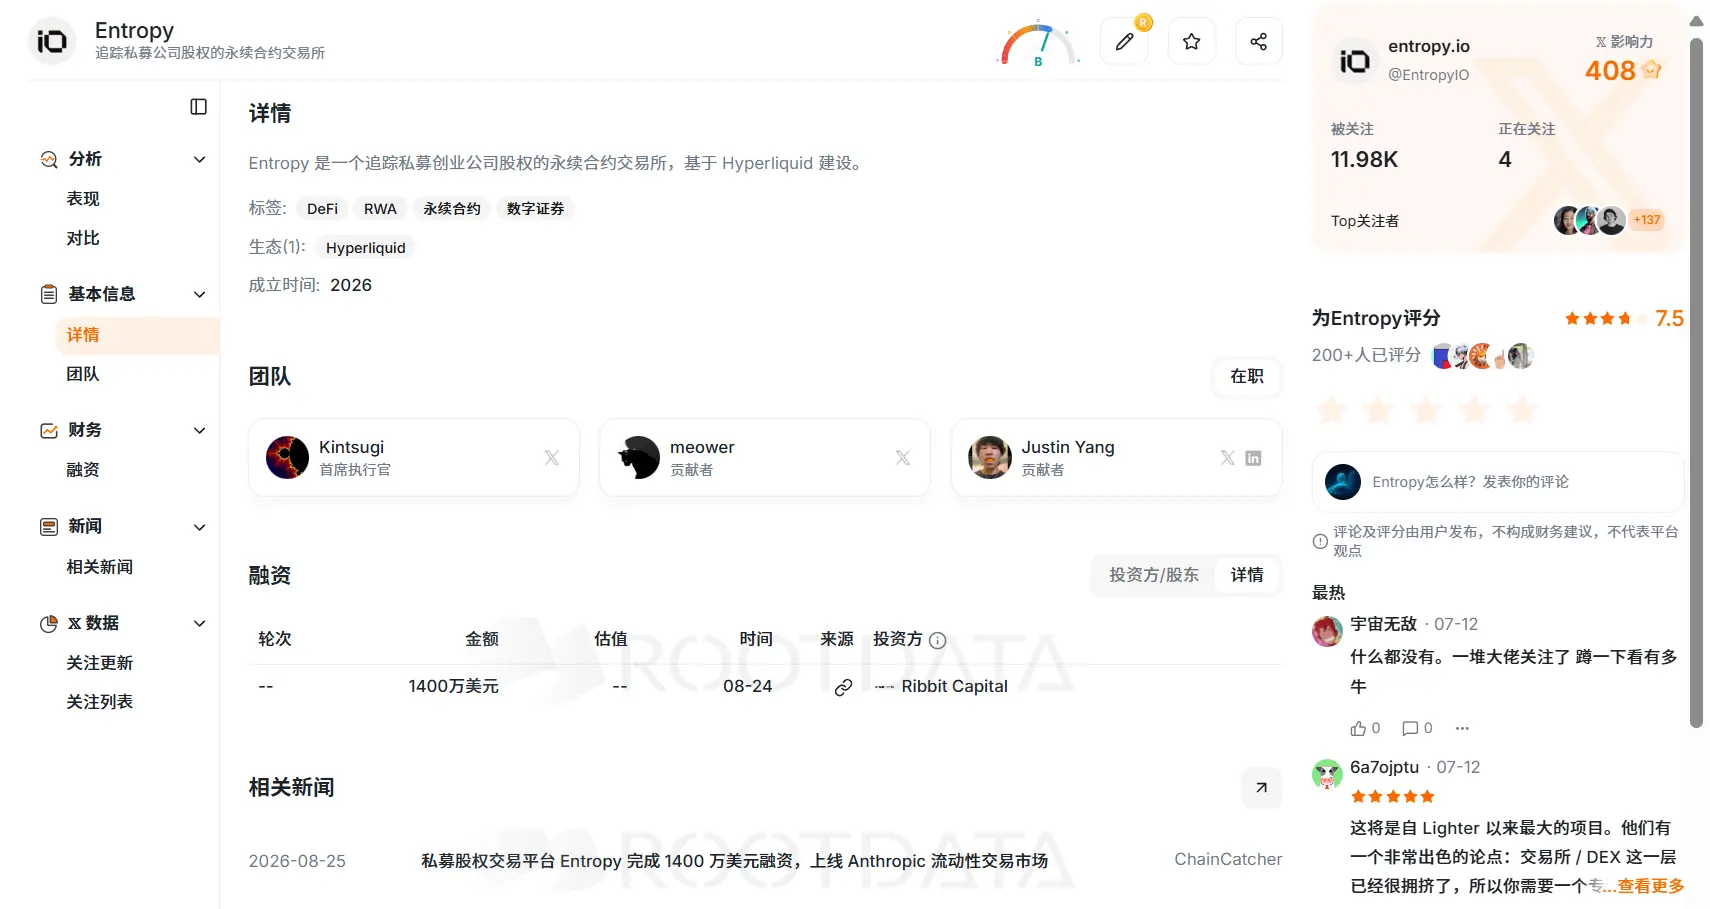Click the ChainCatcher news source
Viewport: 1710px width, 909px height.
click(1228, 859)
